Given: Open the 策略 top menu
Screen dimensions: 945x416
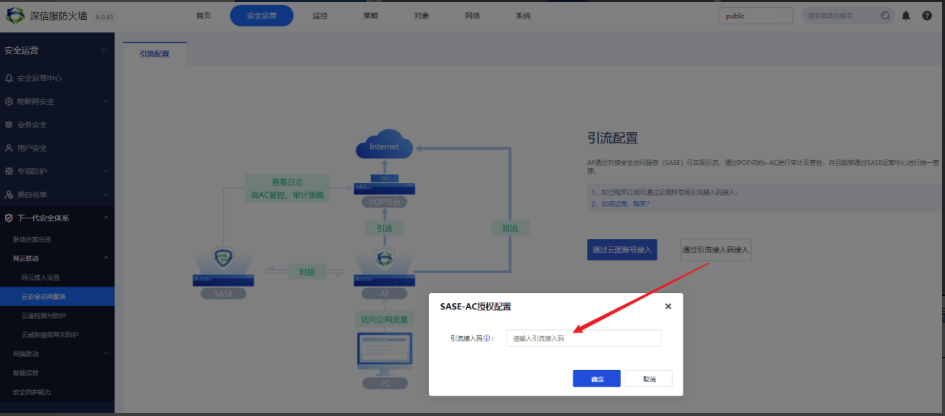Looking at the screenshot, I should point(371,16).
